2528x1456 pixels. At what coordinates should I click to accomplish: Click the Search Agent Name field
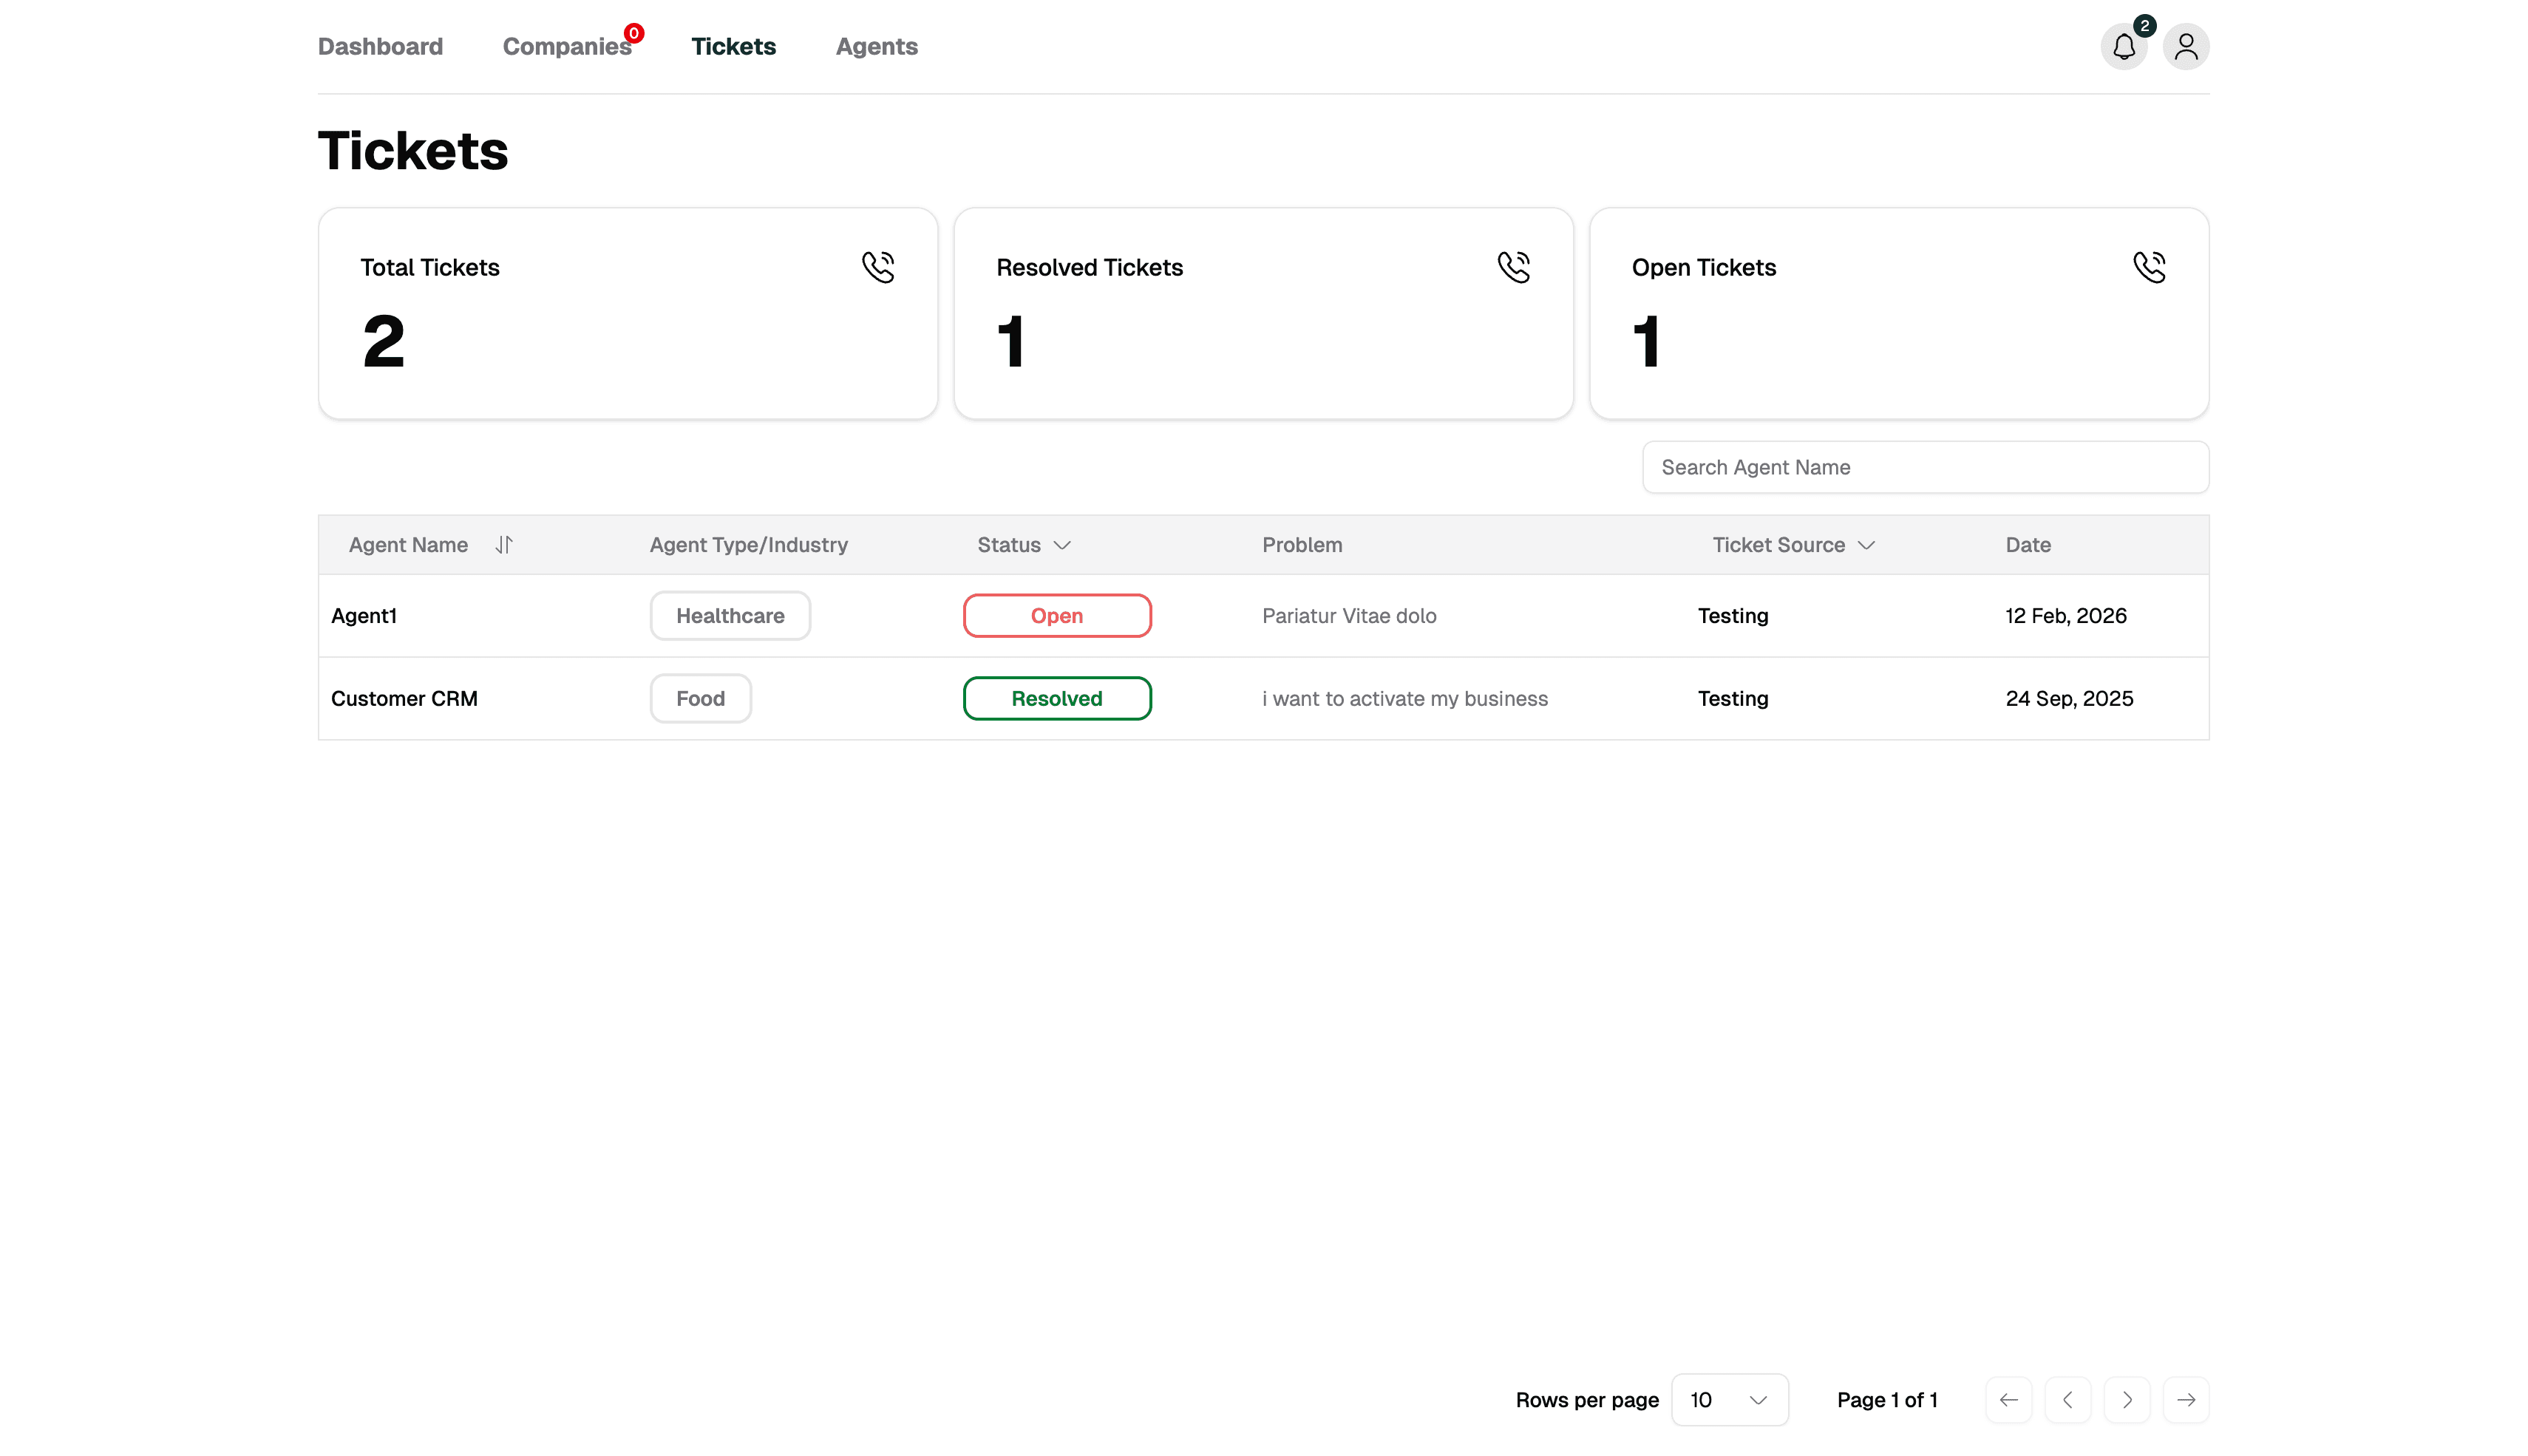click(1924, 467)
